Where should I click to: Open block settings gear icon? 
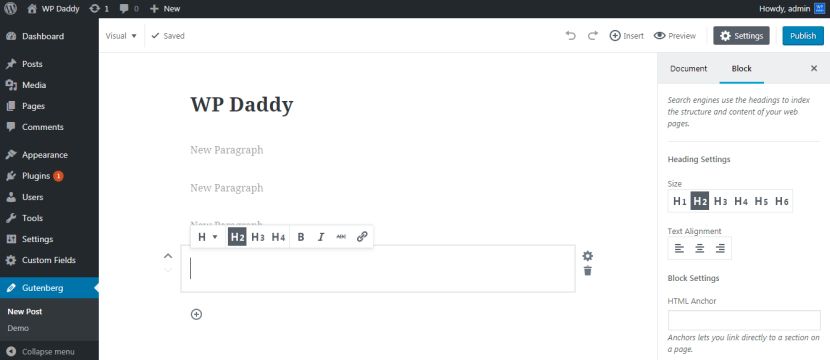coord(588,256)
